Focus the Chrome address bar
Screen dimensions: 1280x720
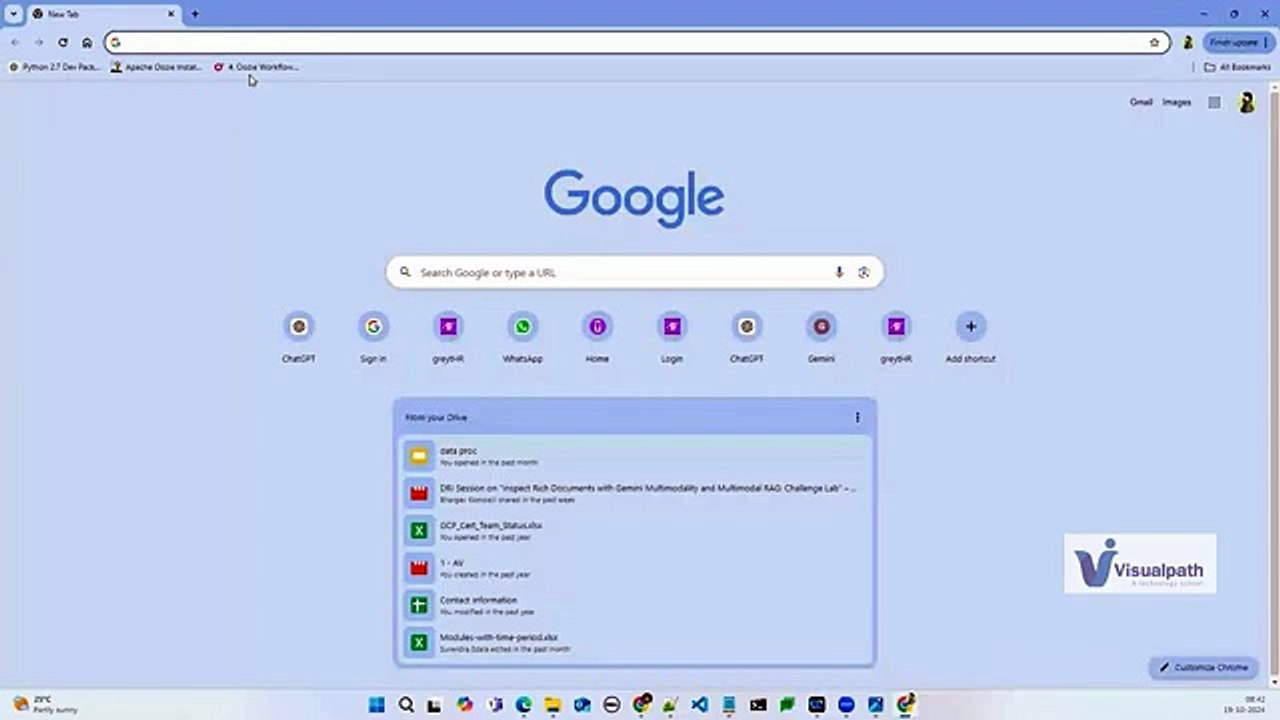[637, 43]
